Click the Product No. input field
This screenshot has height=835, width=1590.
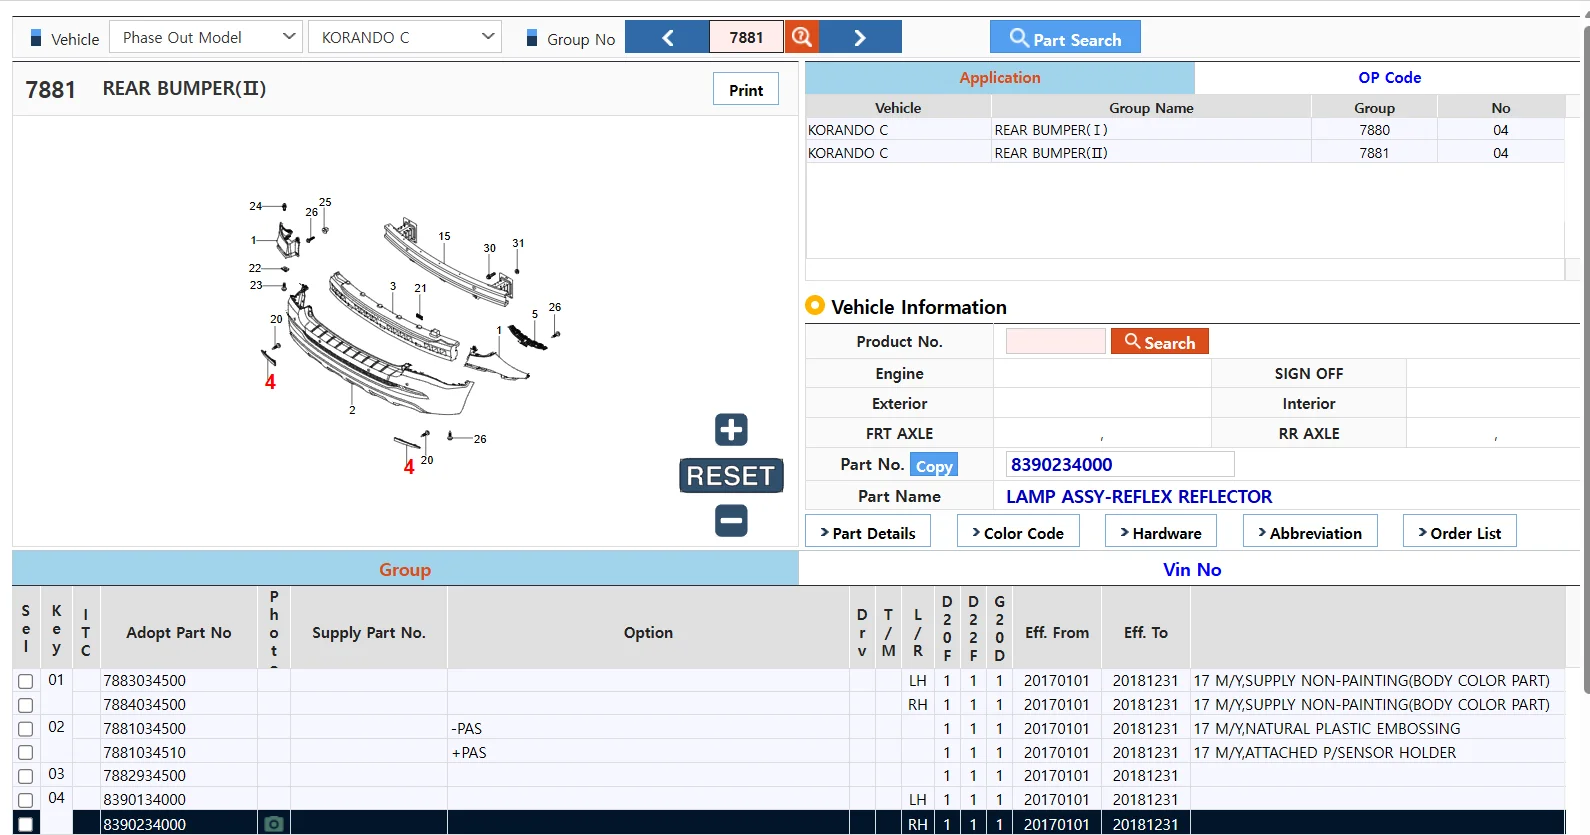point(1055,341)
